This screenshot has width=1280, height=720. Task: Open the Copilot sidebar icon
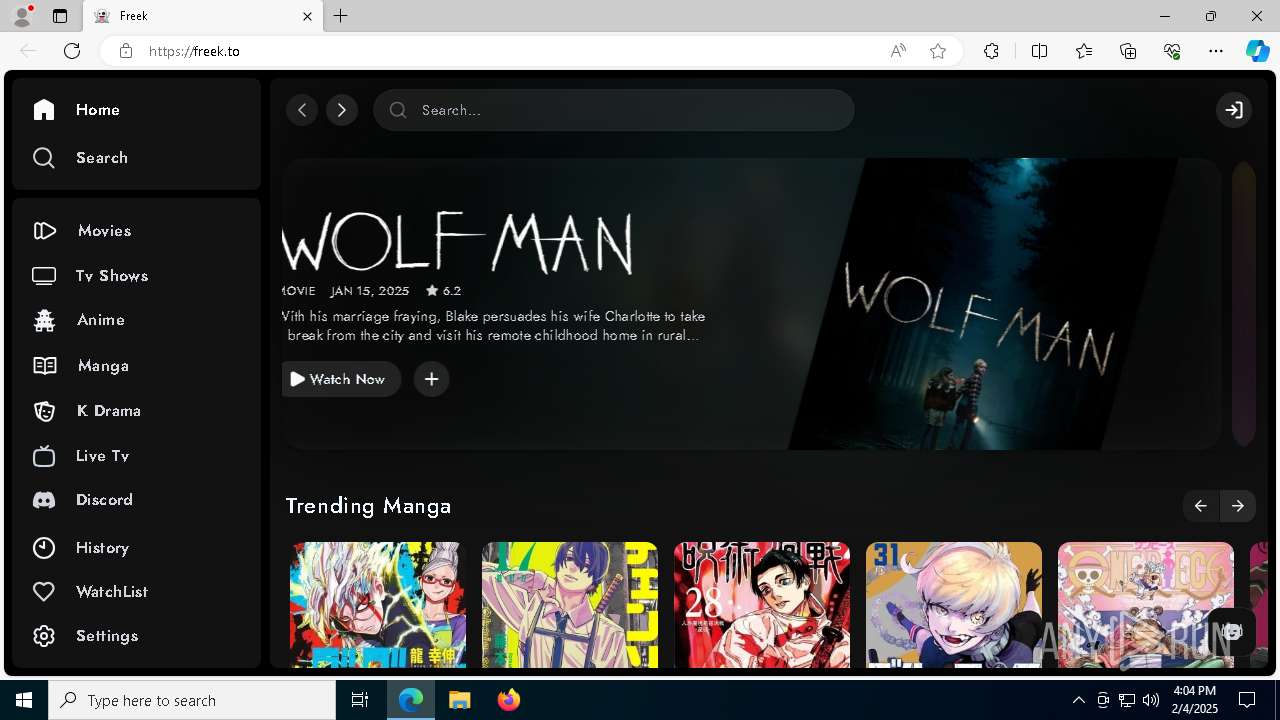pos(1258,51)
